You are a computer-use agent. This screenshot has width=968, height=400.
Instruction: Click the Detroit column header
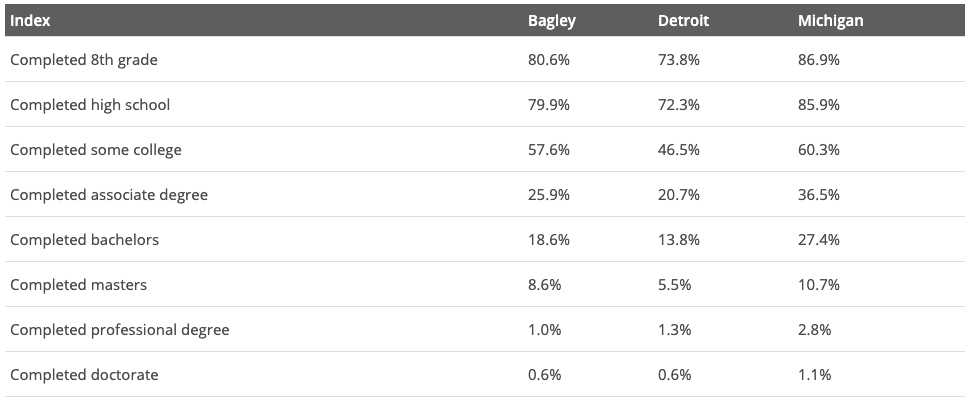pyautogui.click(x=683, y=20)
